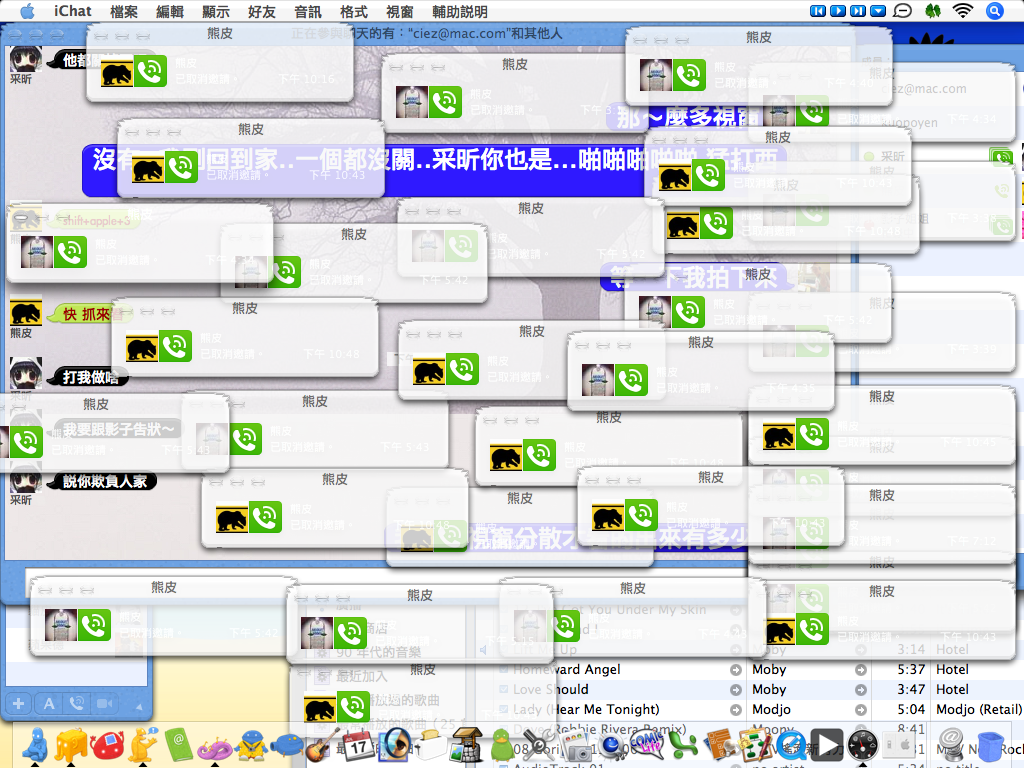Open Dashboard gauges icon in Dock
This screenshot has height=768, width=1024.
pos(863,744)
